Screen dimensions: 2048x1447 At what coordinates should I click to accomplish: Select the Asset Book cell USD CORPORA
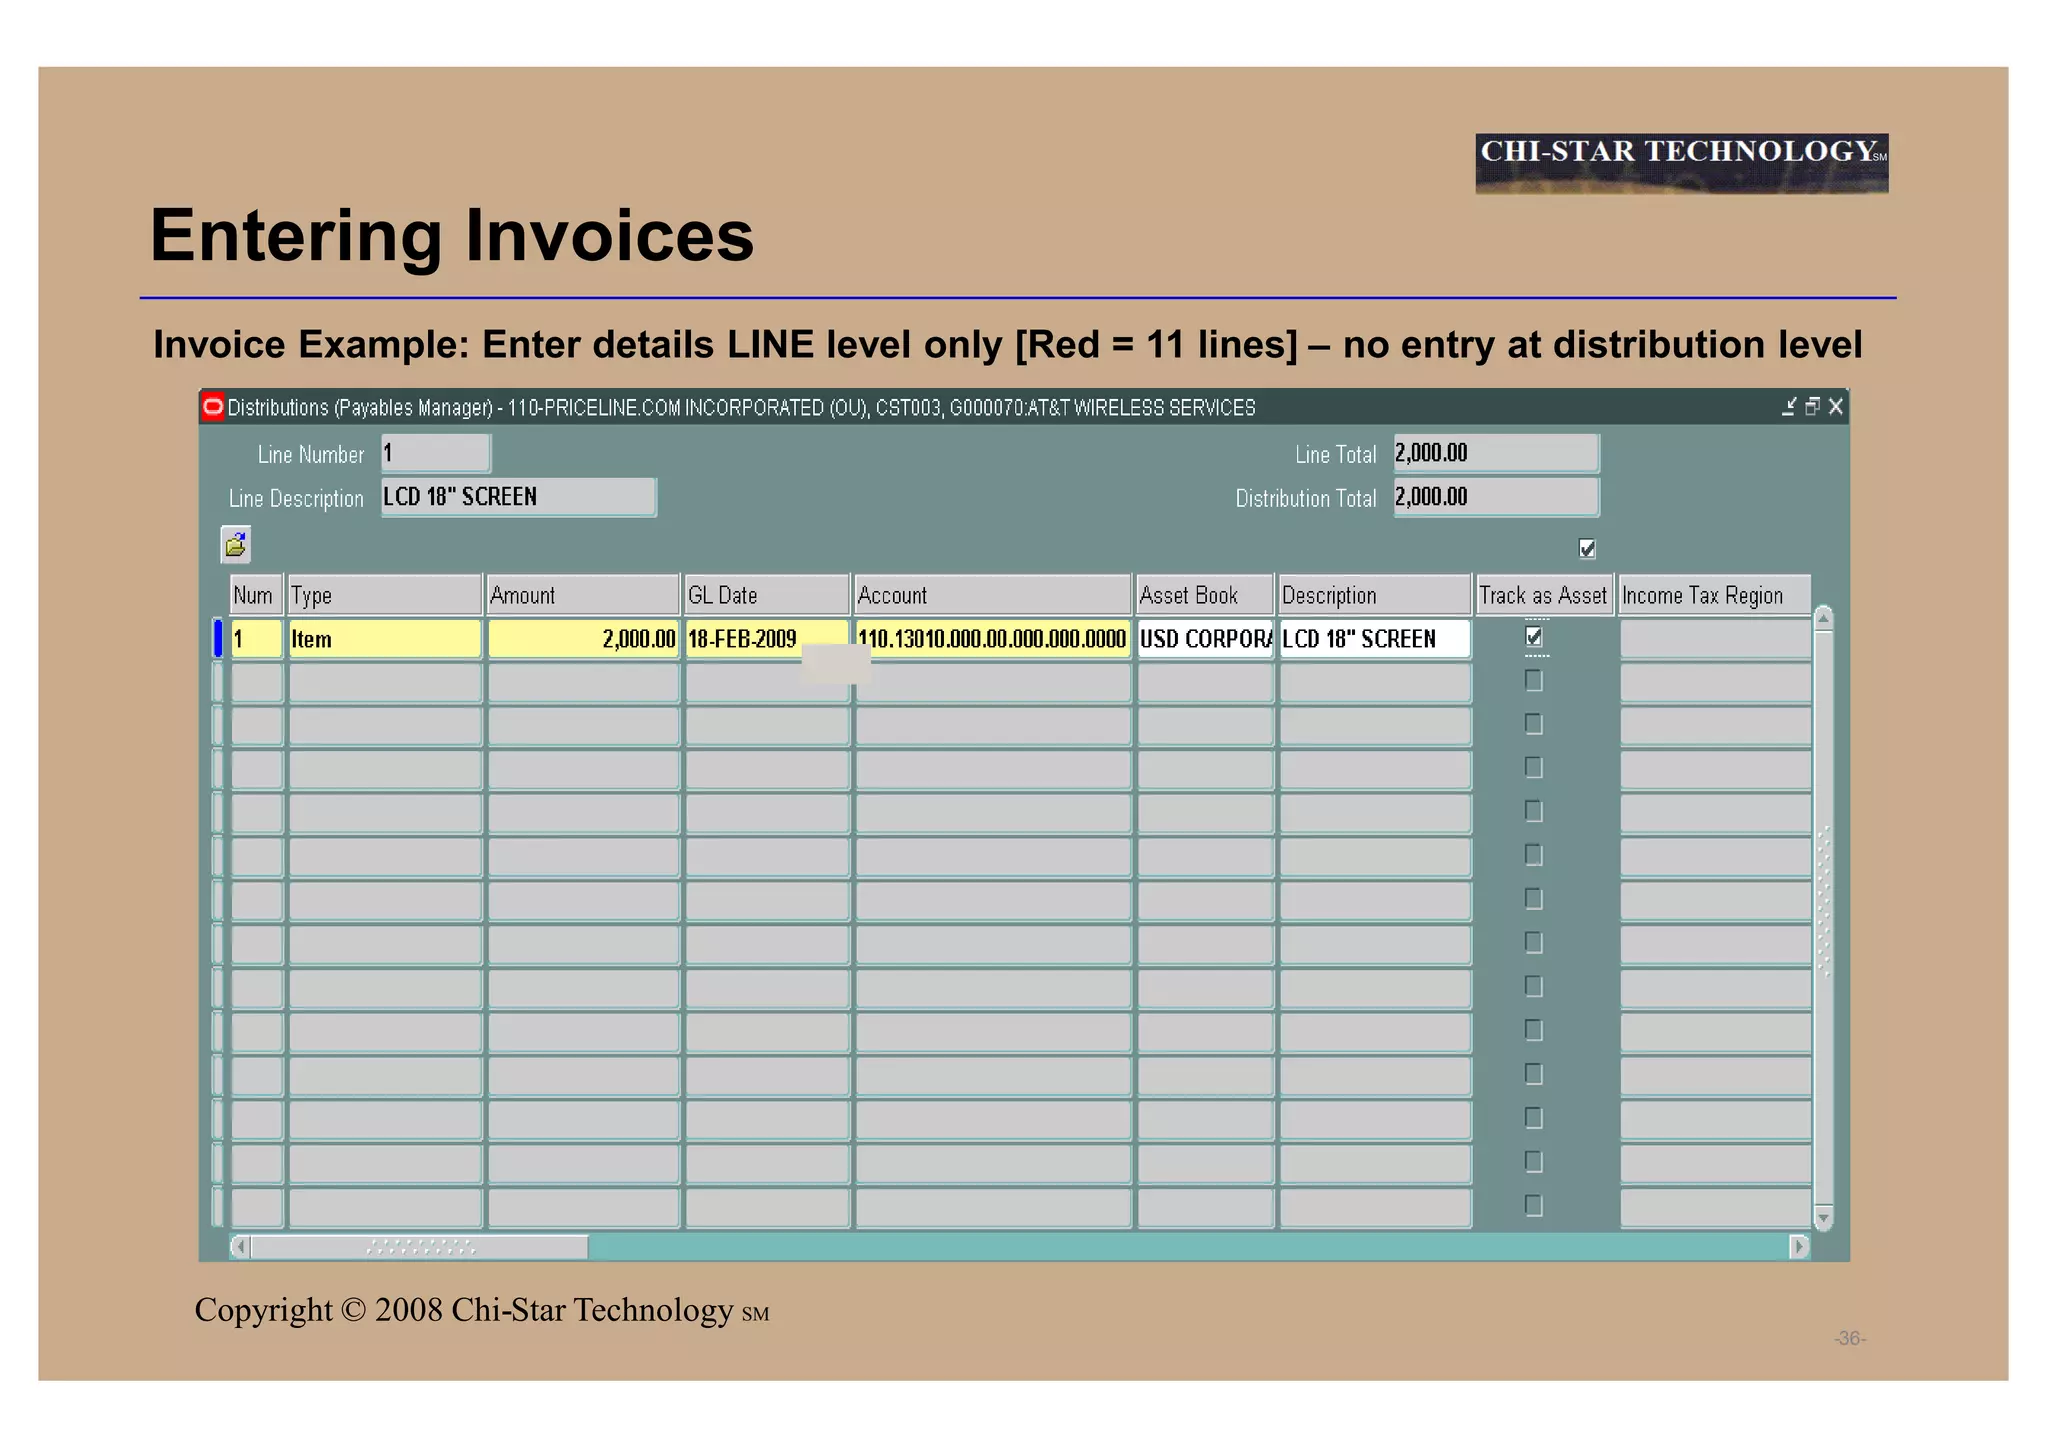tap(1206, 639)
